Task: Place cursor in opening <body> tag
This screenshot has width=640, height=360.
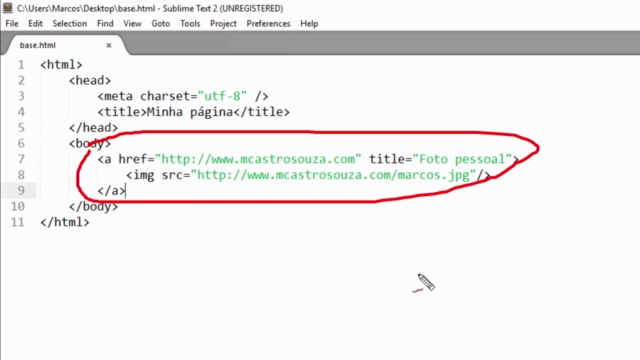Action: [90, 144]
